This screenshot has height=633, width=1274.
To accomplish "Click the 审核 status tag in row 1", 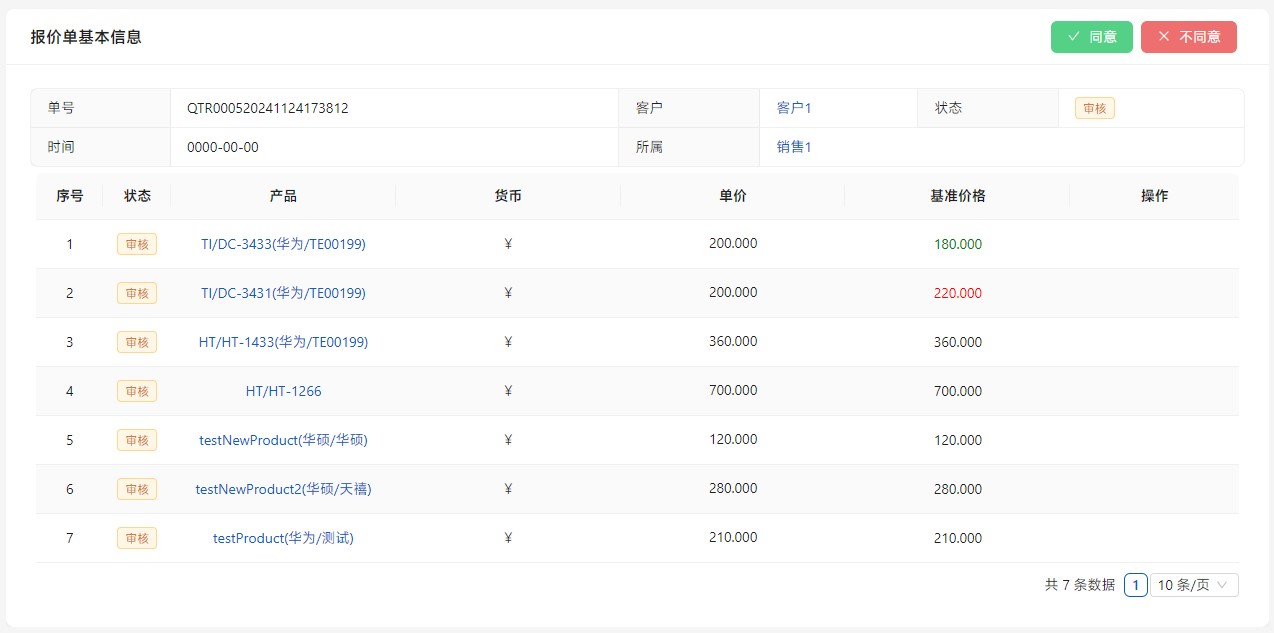I will click(137, 244).
